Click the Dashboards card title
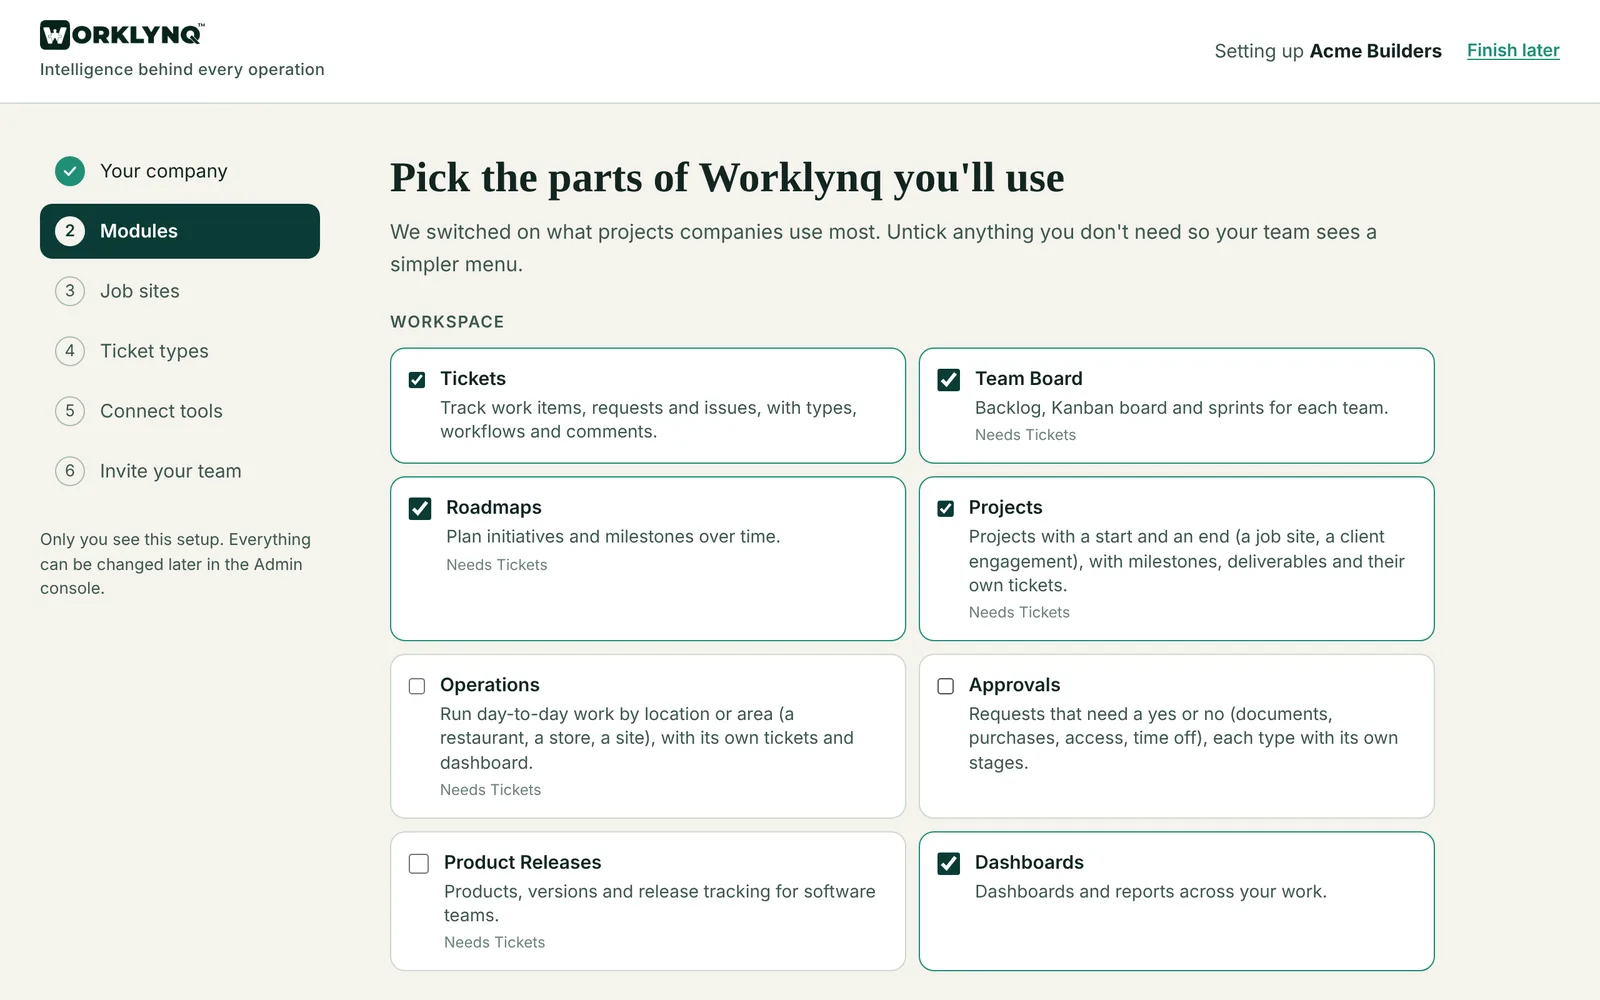 click(x=1029, y=863)
